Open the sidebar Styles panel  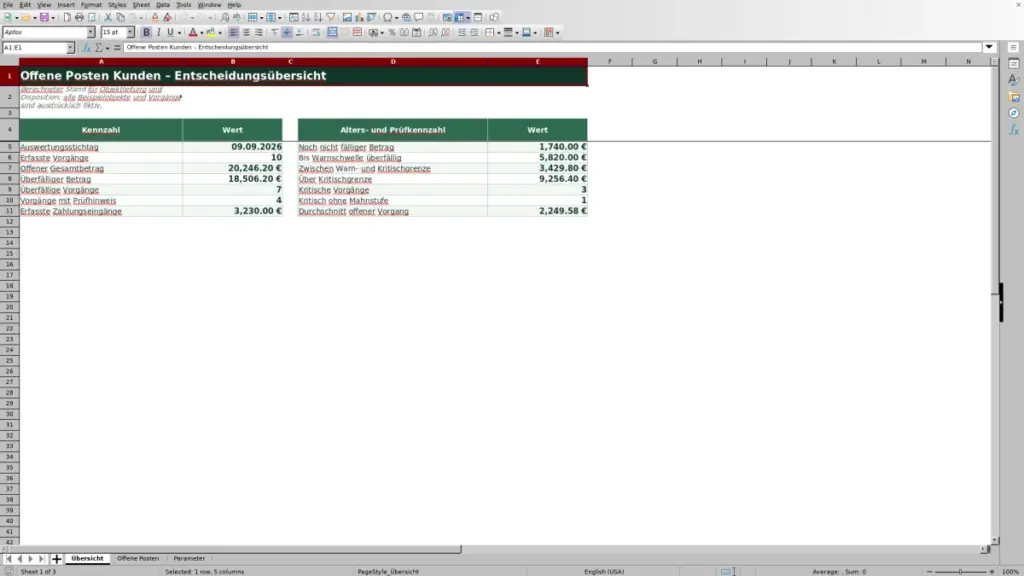click(1014, 80)
